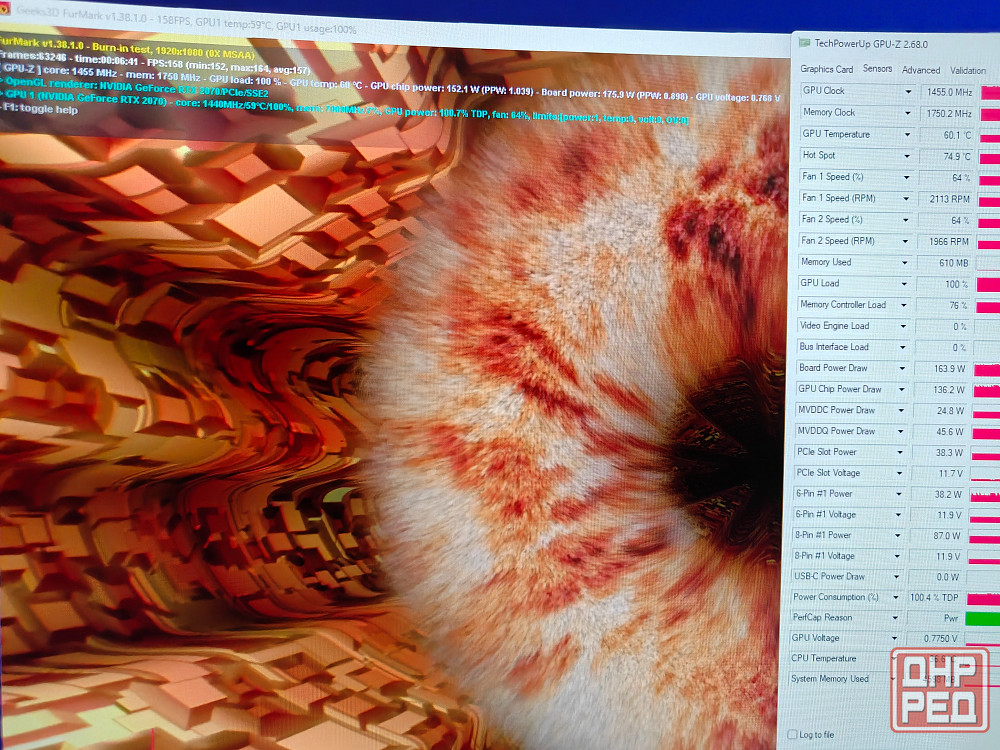1000x750 pixels.
Task: Expand the 8-Pin #1 Power dropdown
Action: coord(901,535)
